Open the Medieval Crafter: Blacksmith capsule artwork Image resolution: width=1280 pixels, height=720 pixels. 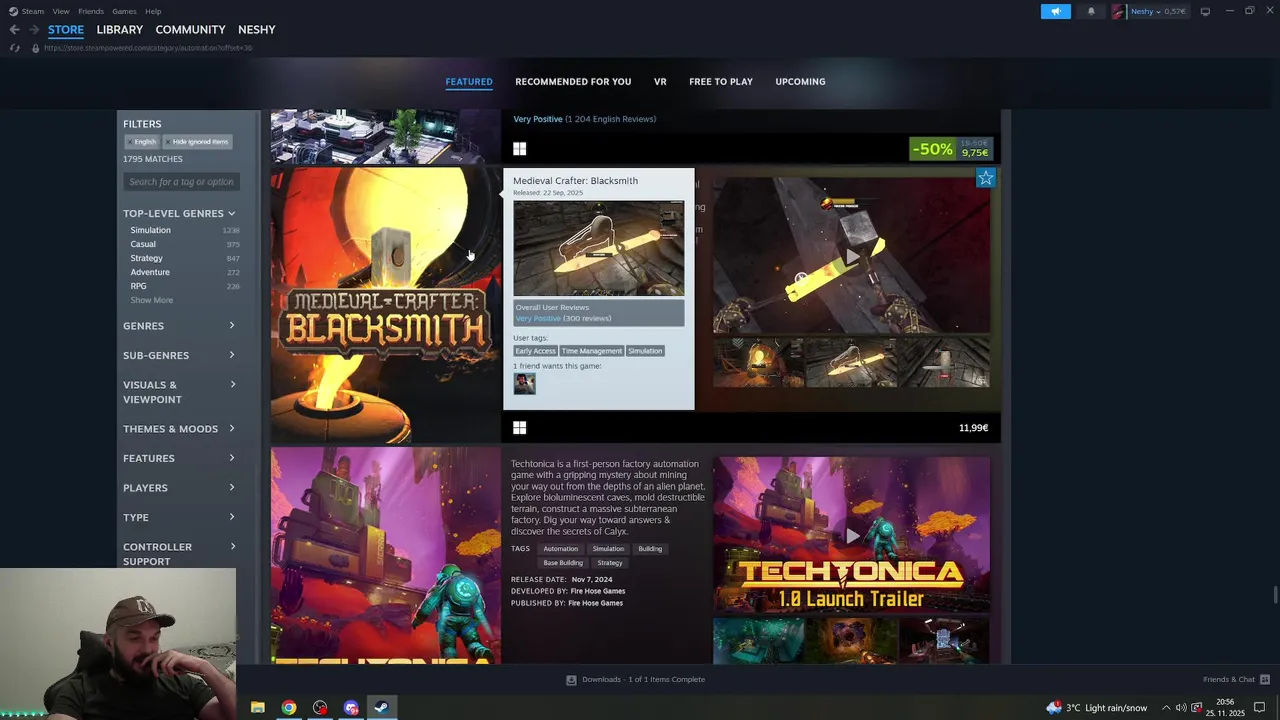click(385, 305)
